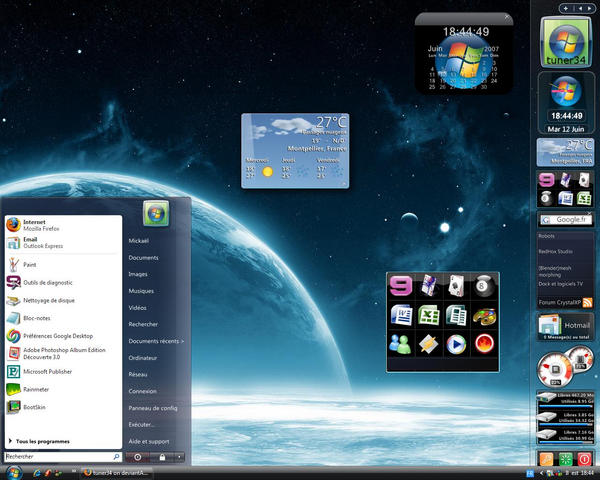
Task: Open Paint from the Start menu
Action: pos(64,264)
